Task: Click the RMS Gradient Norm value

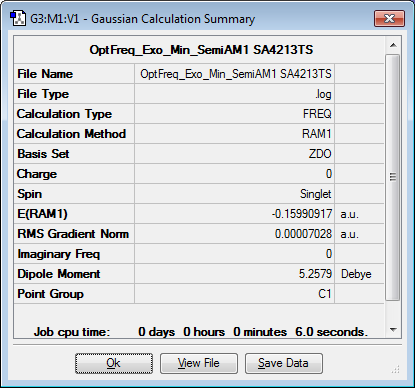Action: click(x=235, y=234)
